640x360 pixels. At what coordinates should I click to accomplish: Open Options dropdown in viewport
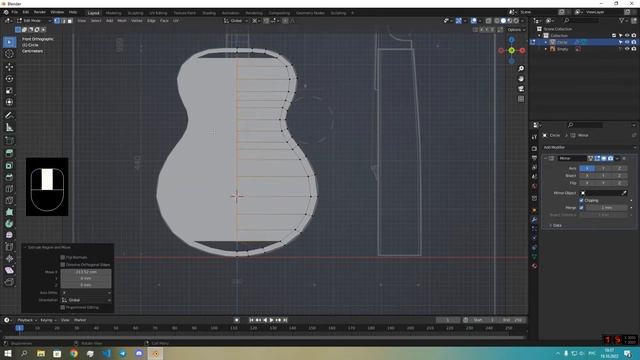[x=516, y=30]
